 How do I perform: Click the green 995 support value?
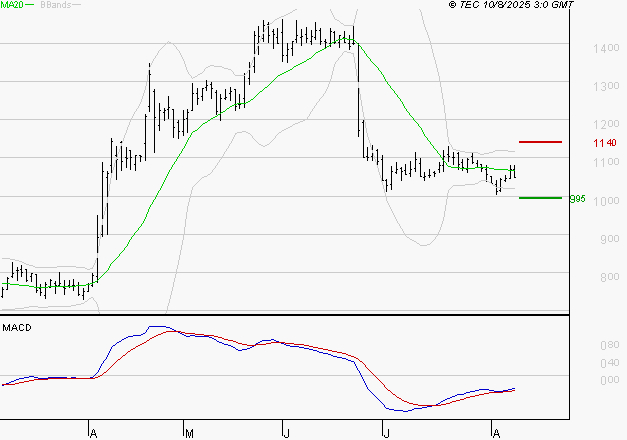click(577, 198)
